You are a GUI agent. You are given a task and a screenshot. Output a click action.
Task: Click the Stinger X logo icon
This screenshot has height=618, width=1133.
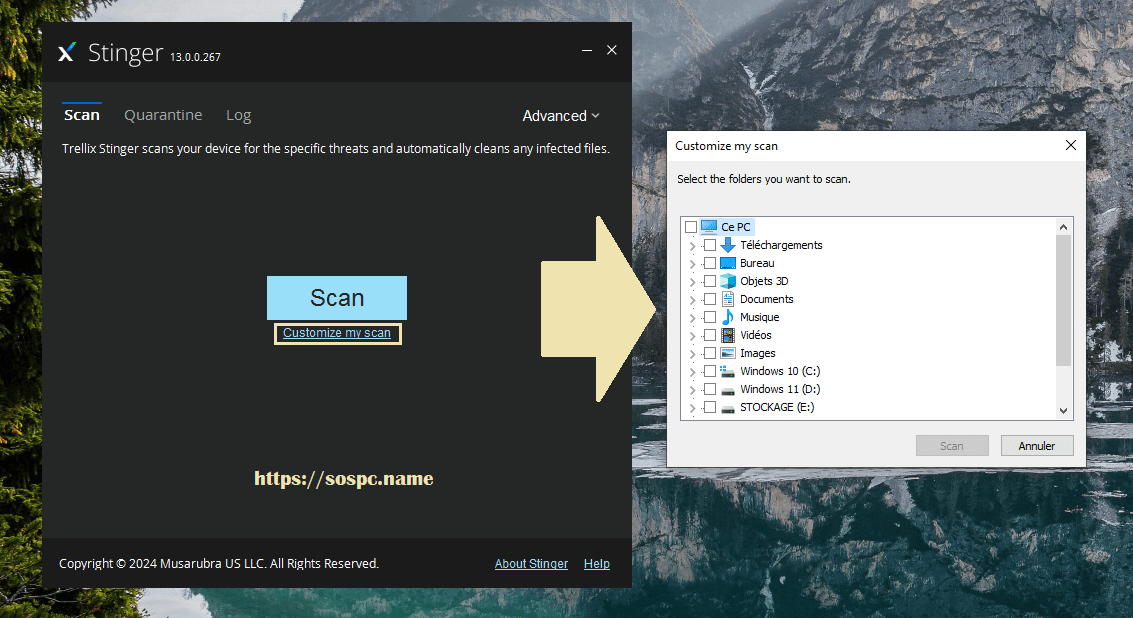click(67, 53)
